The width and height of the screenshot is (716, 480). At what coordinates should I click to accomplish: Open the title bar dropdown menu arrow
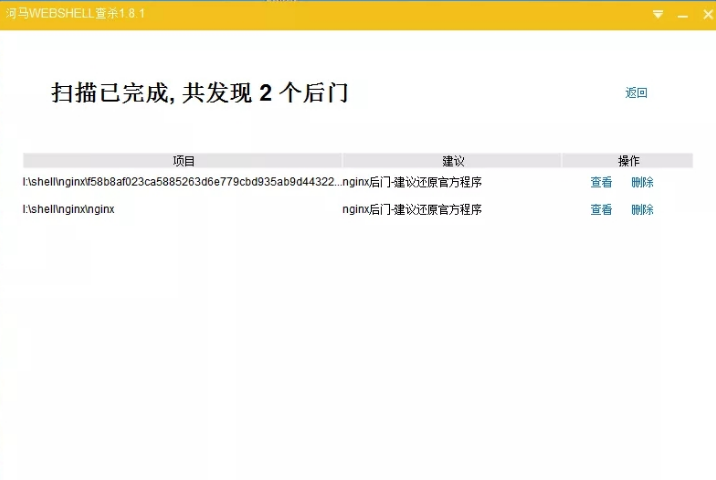tap(658, 15)
